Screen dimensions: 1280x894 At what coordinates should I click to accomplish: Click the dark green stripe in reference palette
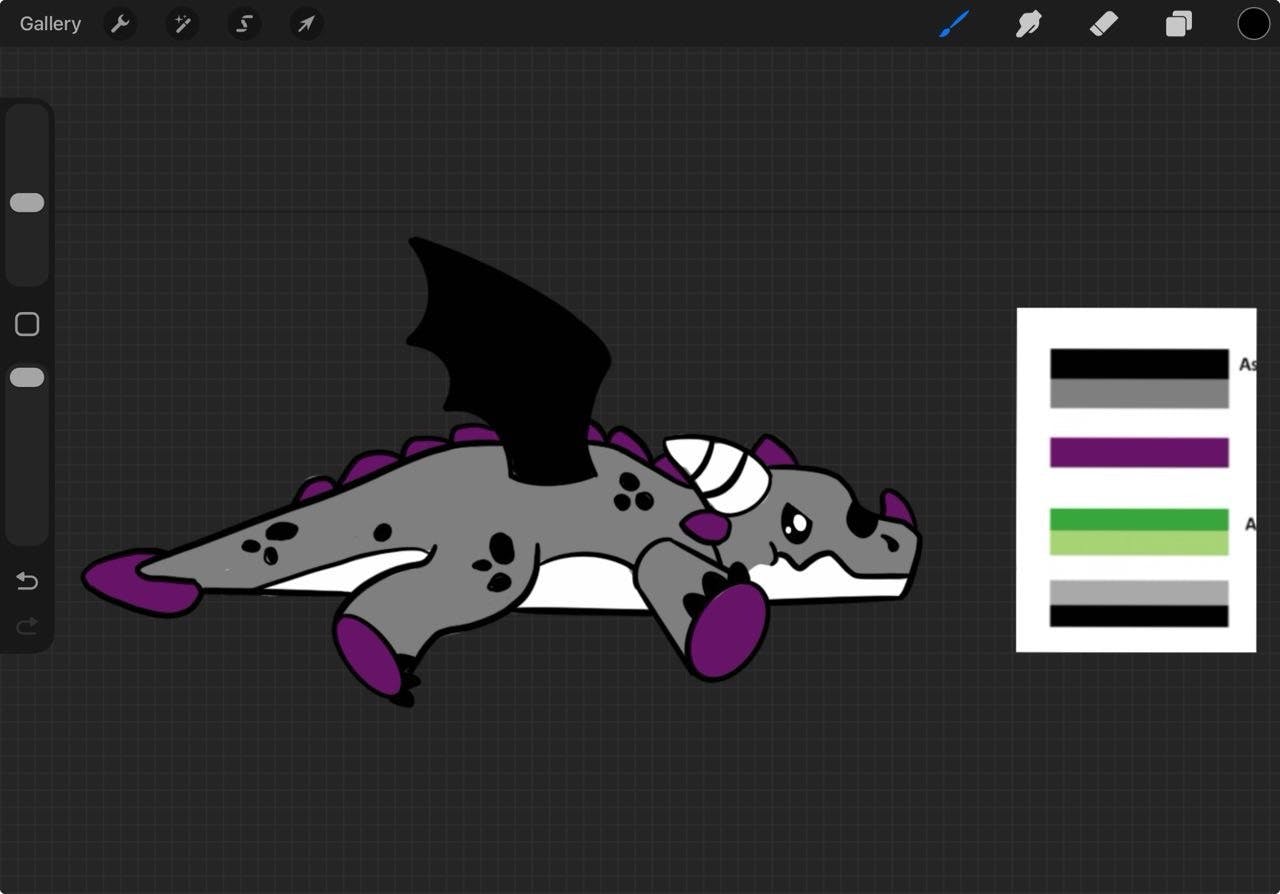point(1138,519)
